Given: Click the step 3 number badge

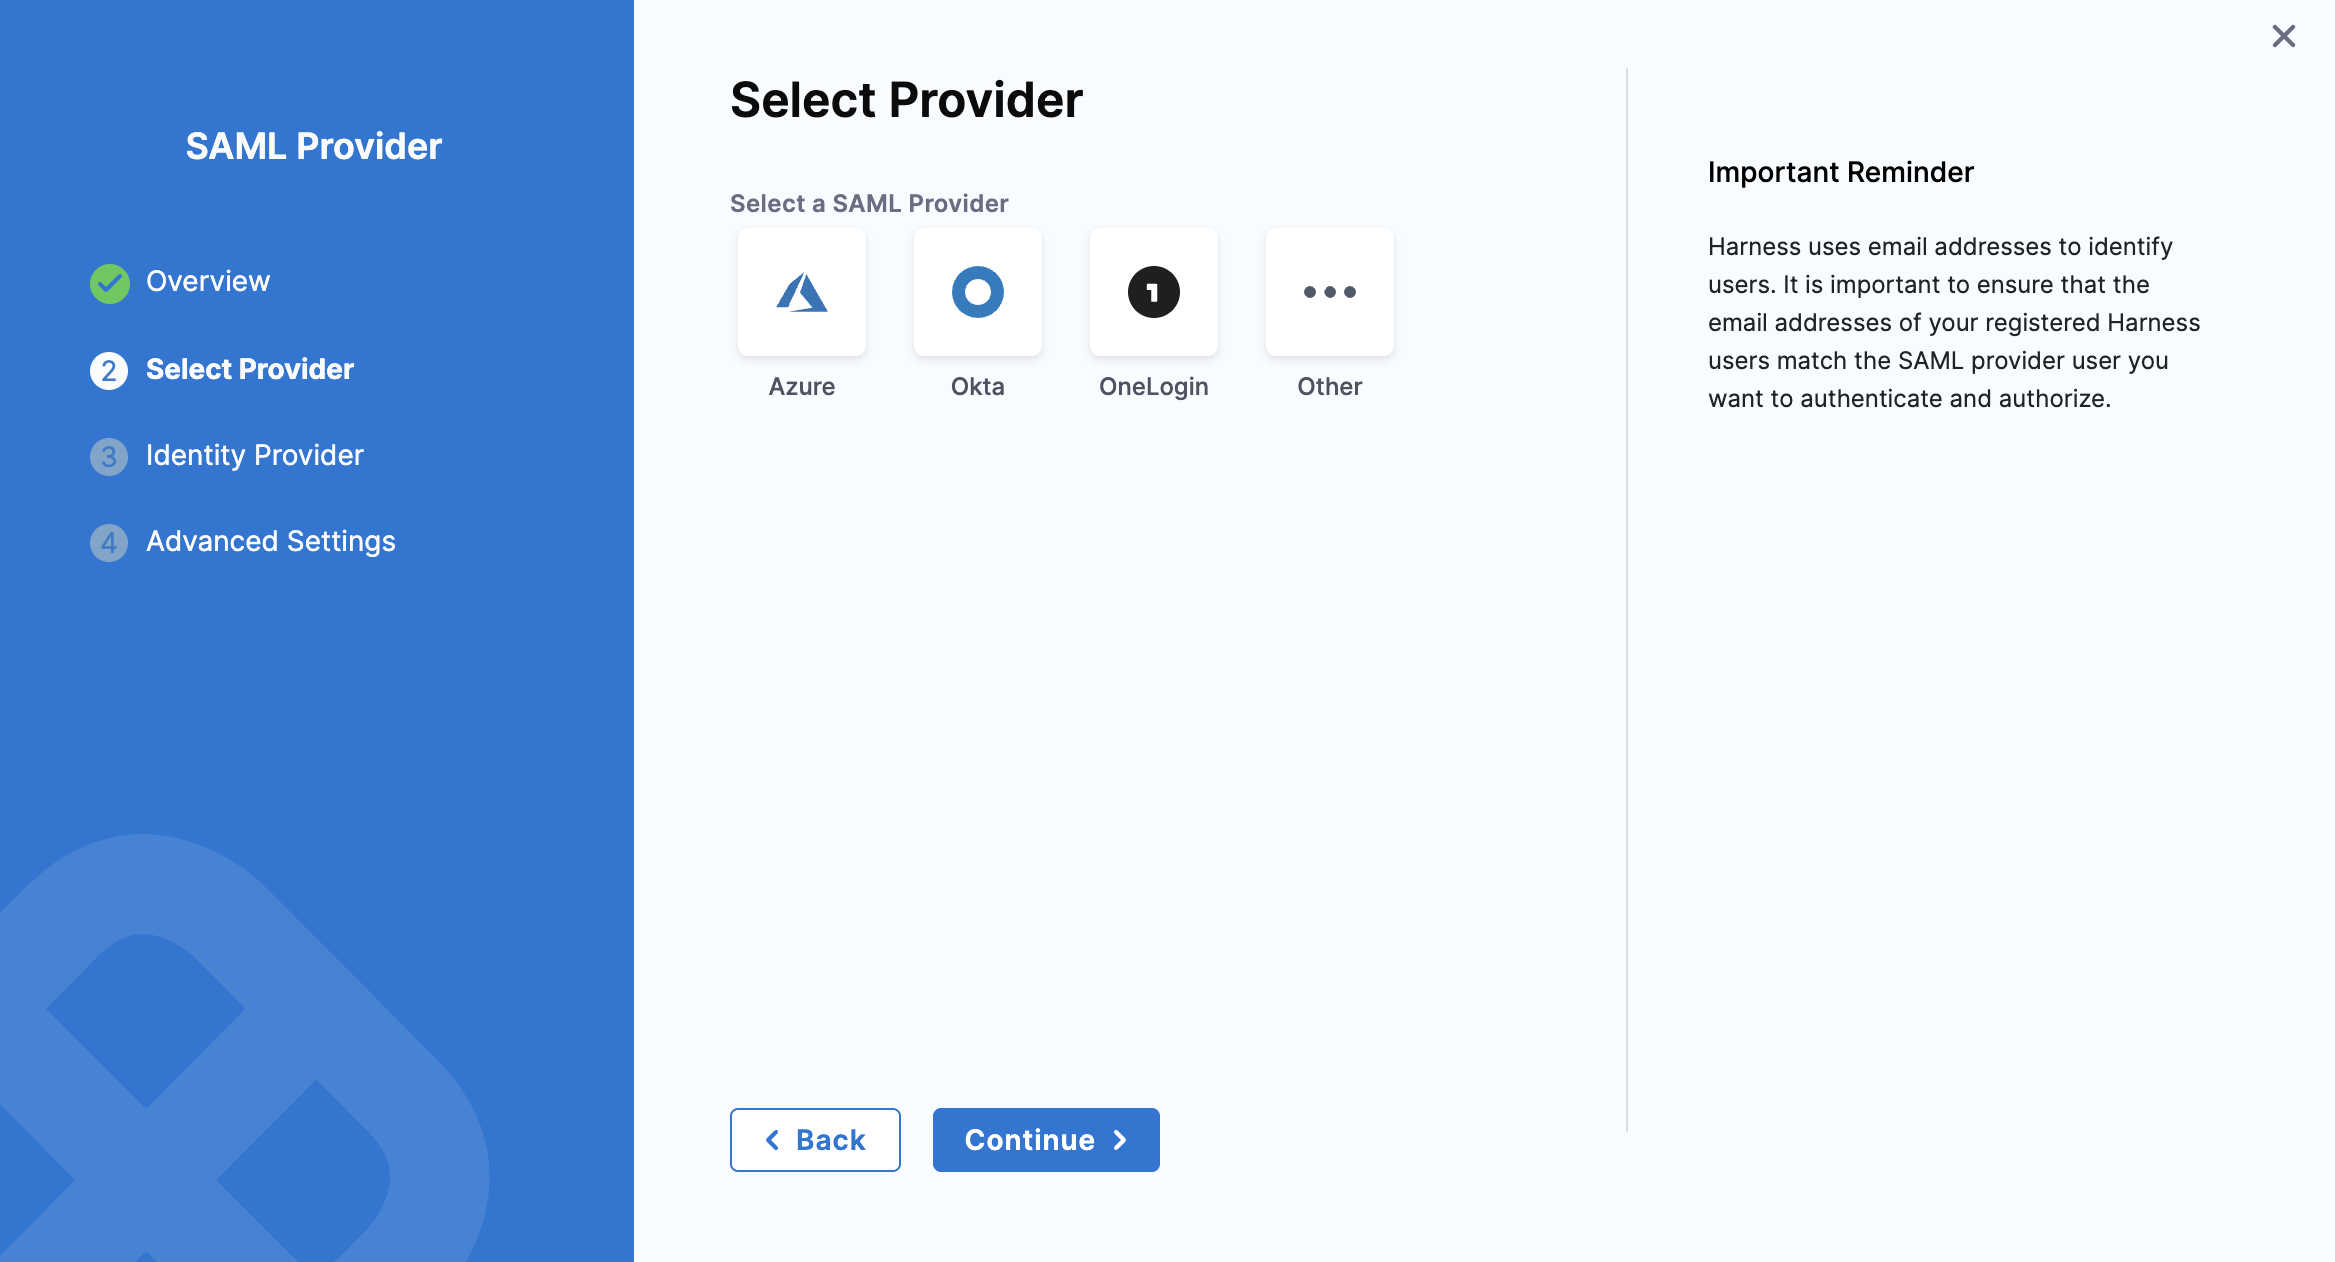Looking at the screenshot, I should pyautogui.click(x=109, y=457).
